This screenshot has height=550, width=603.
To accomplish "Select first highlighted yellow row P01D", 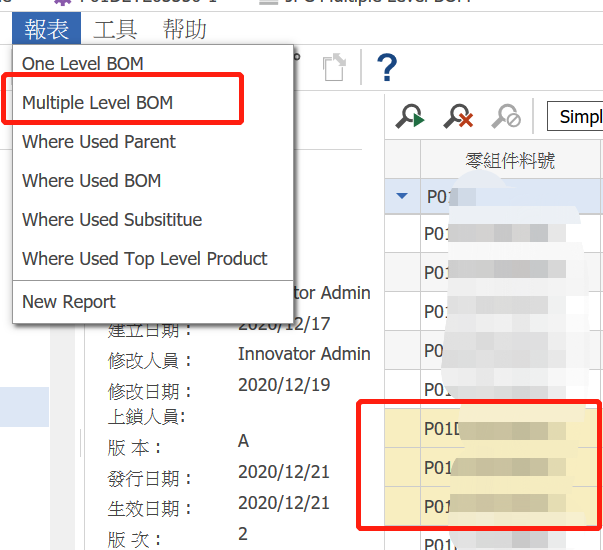I will tap(492, 428).
